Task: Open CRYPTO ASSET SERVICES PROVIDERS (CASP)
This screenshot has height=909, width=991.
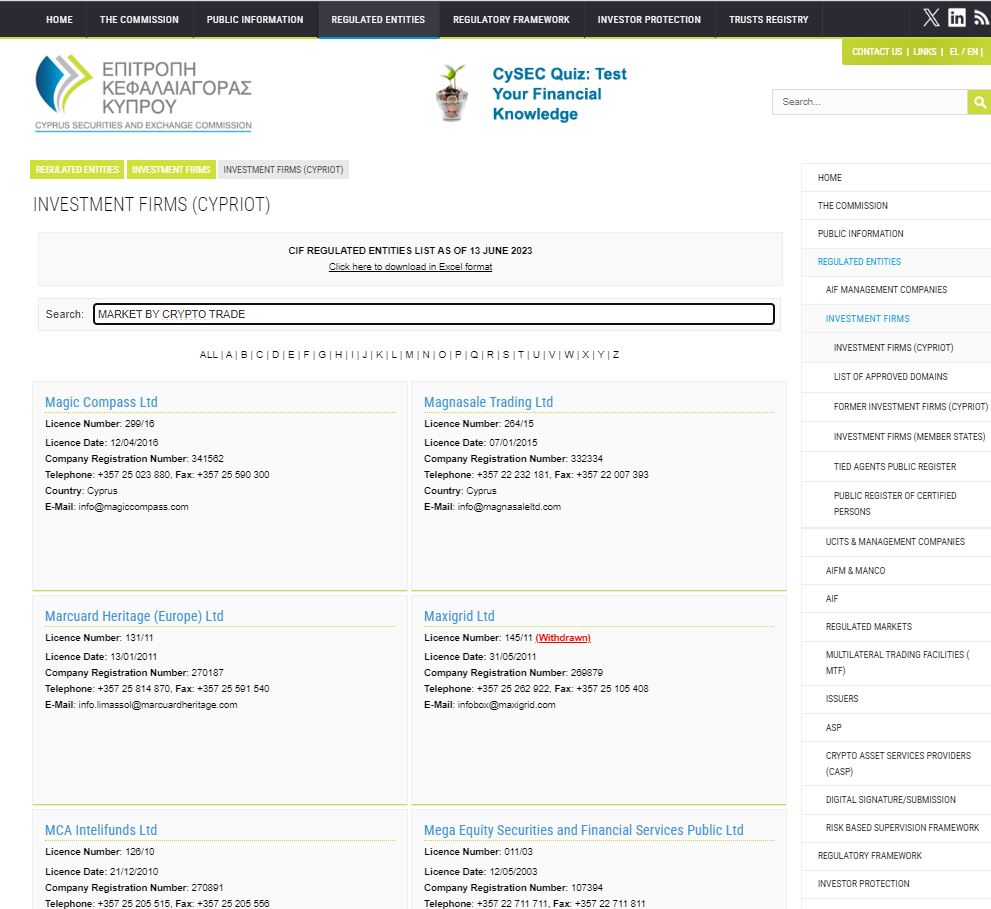Action: click(896, 764)
